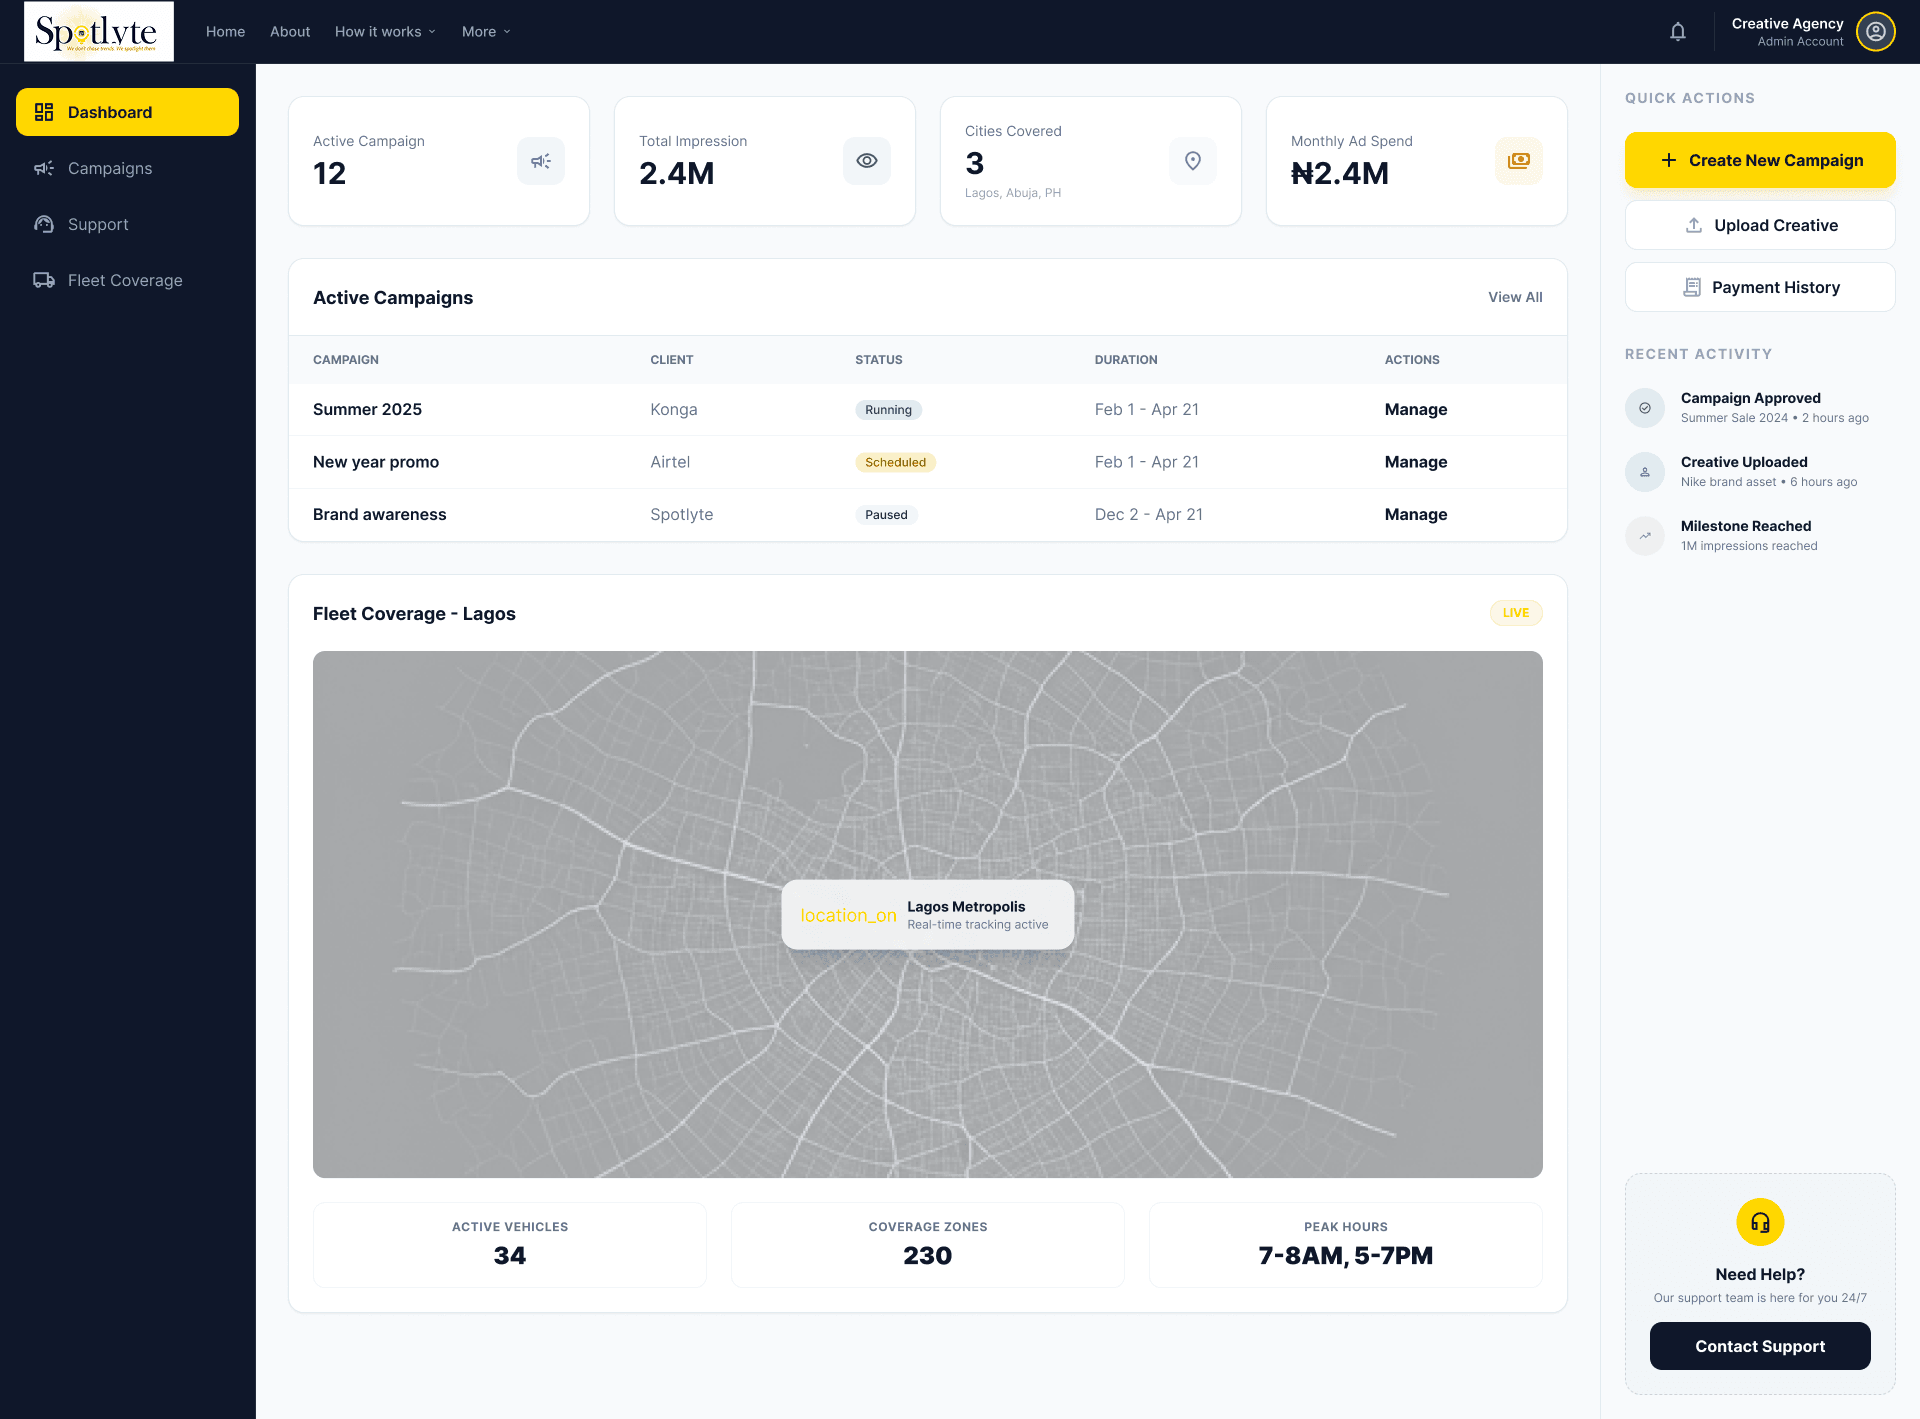
Task: Click the Fleet Coverage truck icon
Action: (x=44, y=280)
